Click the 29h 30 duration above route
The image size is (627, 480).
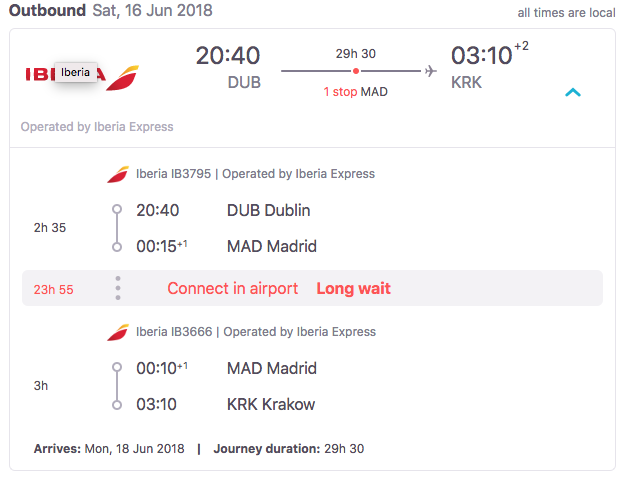(x=355, y=54)
